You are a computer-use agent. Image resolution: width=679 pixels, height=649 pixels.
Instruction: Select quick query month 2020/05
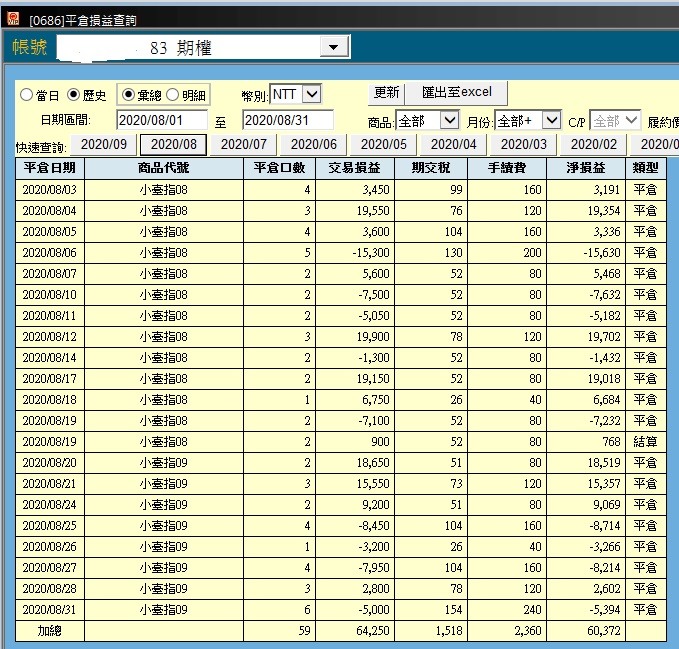(384, 145)
